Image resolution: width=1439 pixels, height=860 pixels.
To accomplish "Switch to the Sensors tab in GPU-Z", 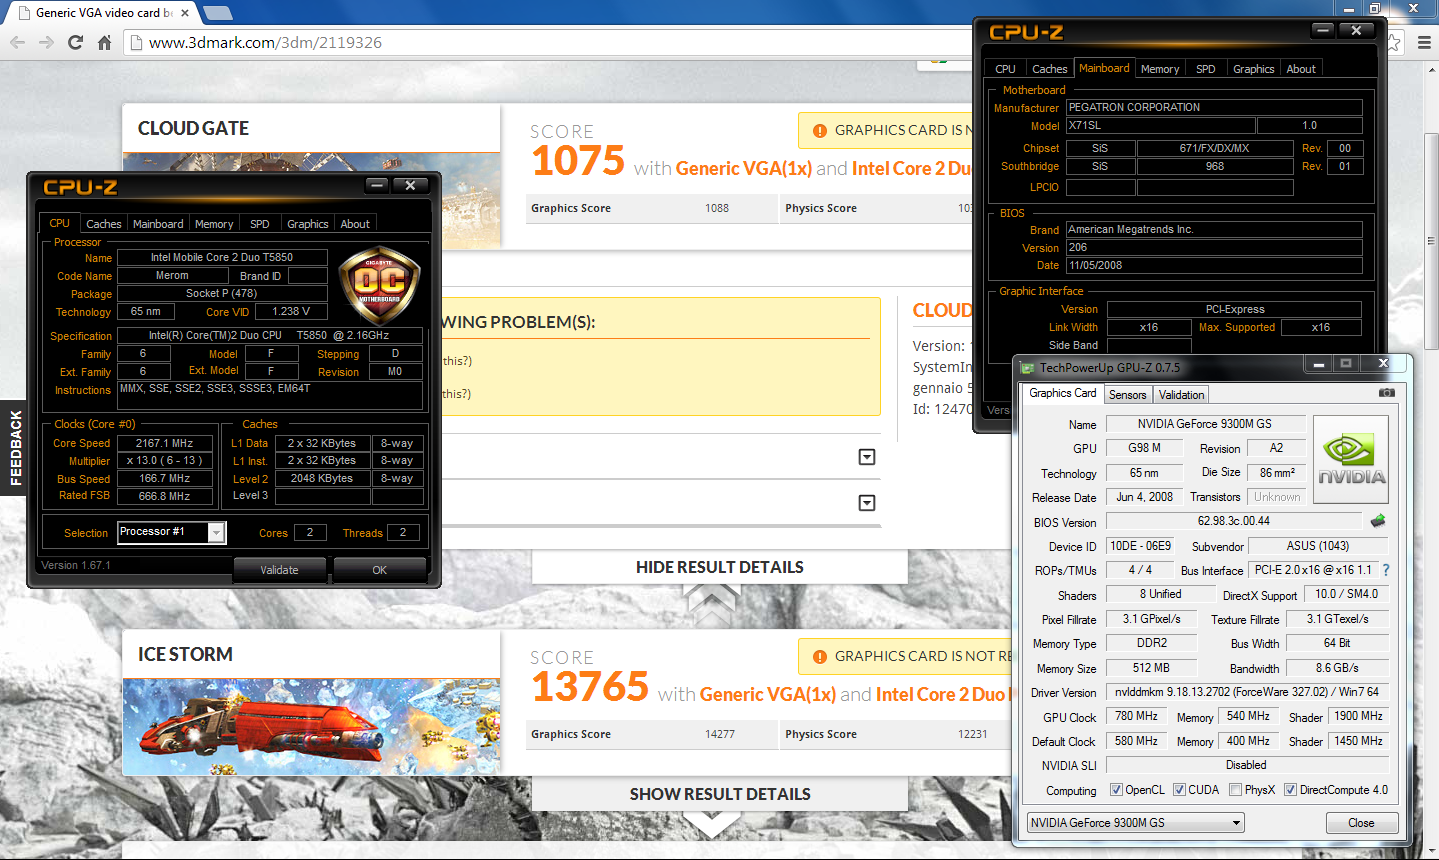I will click(1128, 395).
